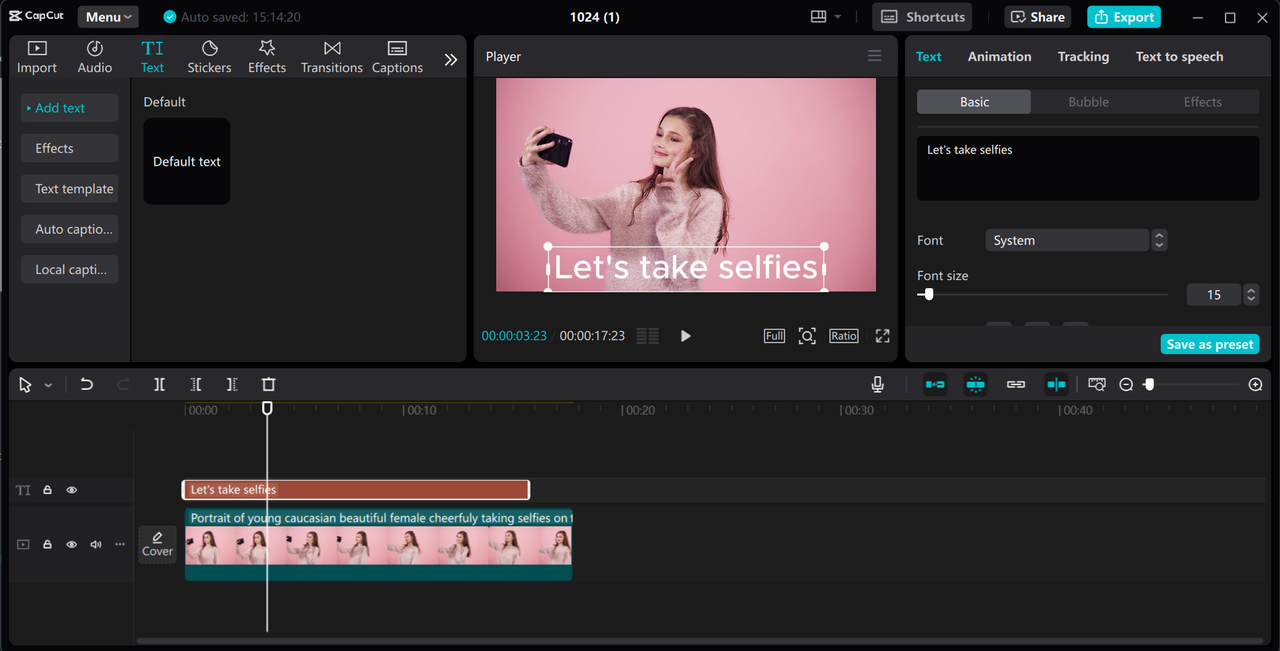Edit the text content field

coord(1088,168)
